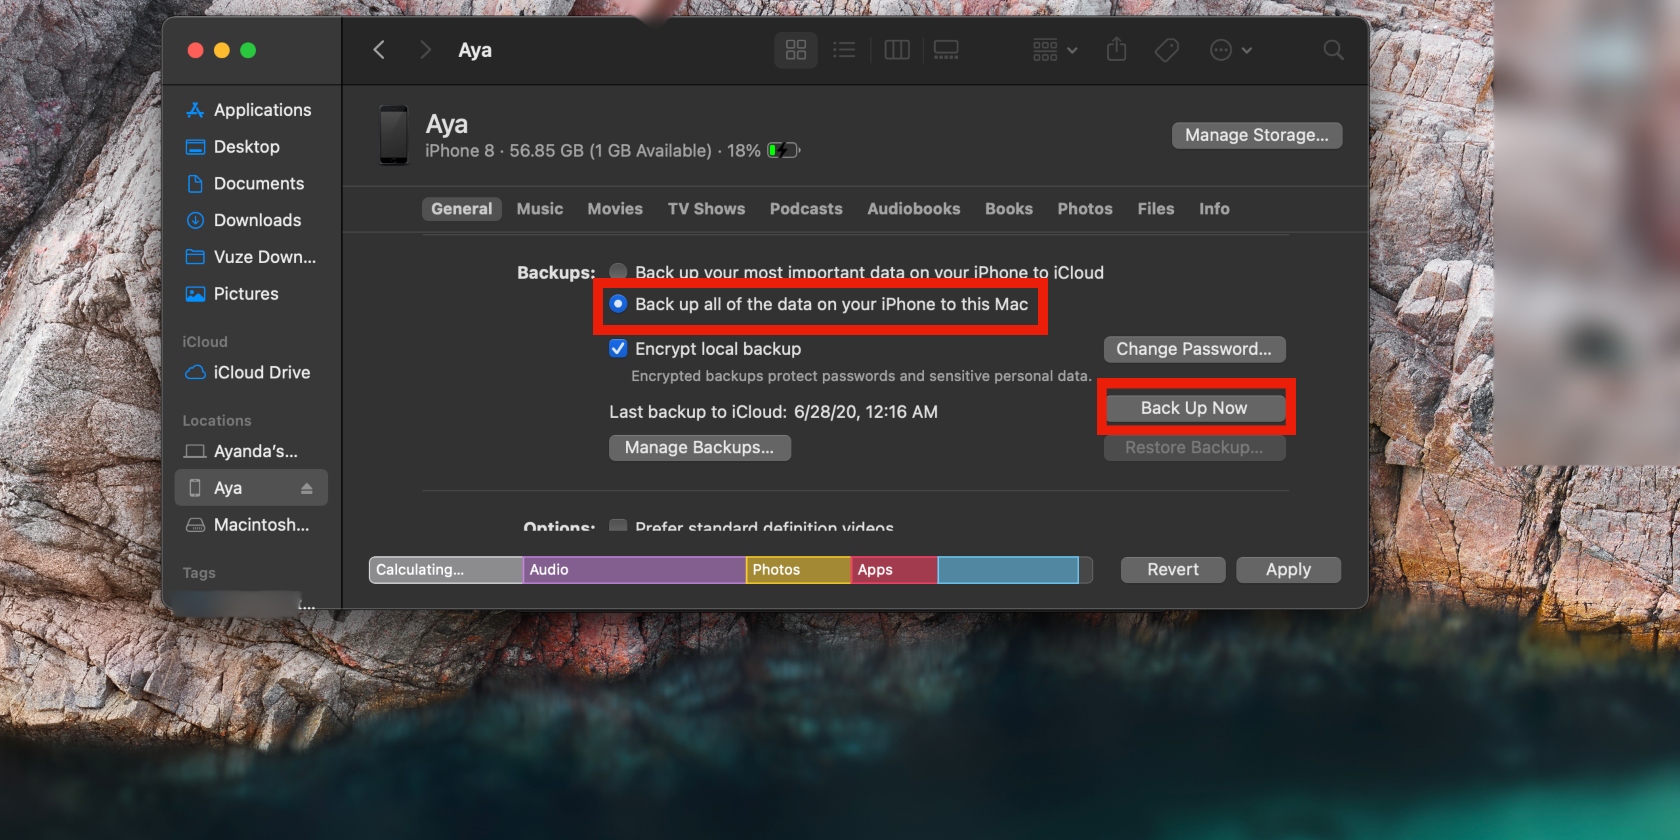Click the purple Audio storage segment

click(x=634, y=570)
